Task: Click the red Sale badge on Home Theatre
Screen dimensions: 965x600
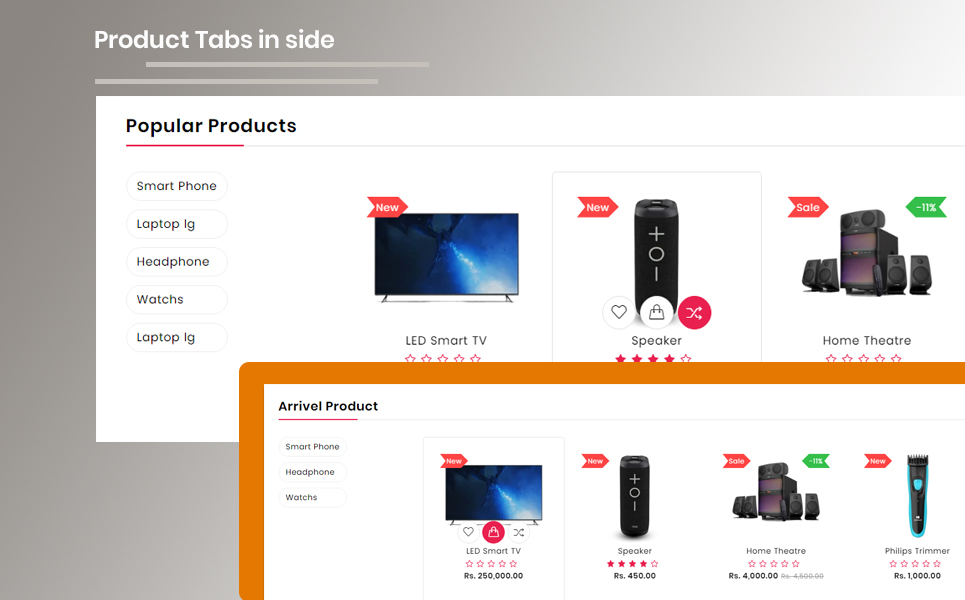Action: (x=808, y=207)
